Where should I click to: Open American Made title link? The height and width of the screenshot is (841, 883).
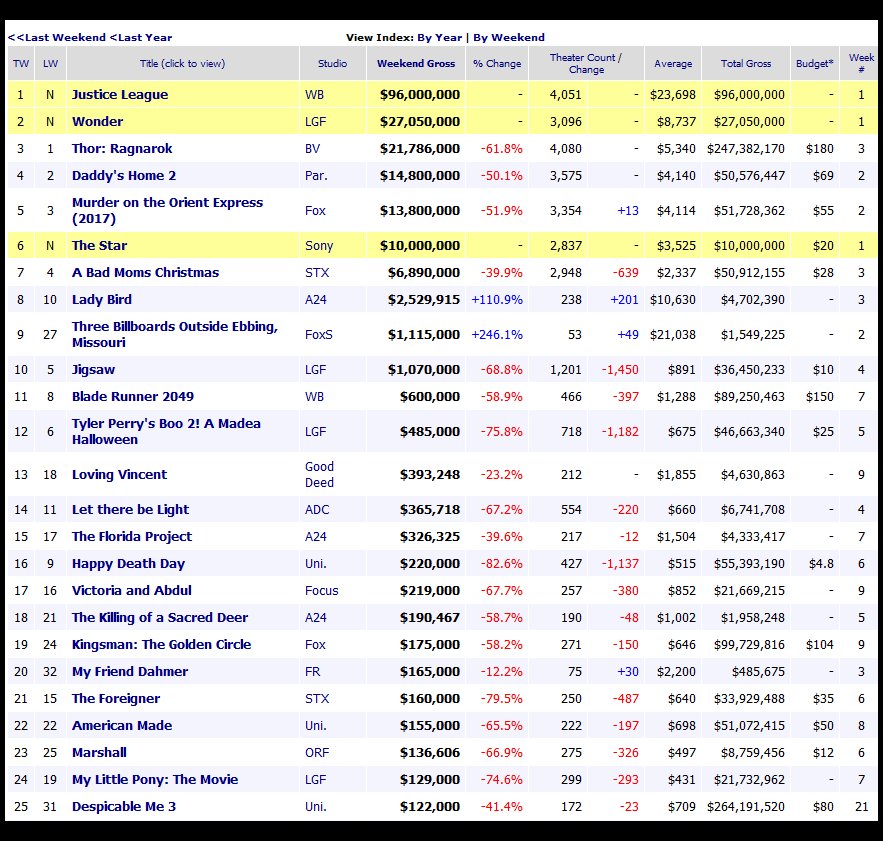pos(122,726)
